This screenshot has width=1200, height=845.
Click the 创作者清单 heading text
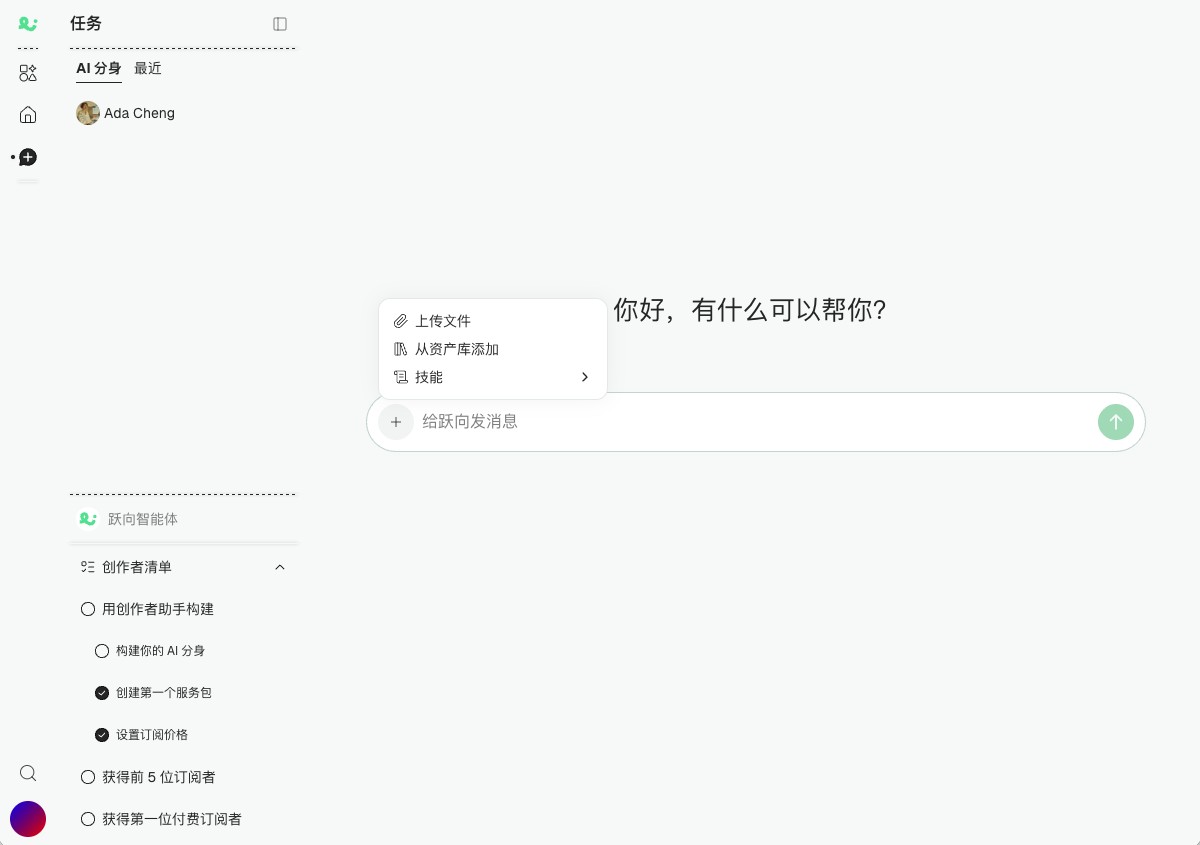[x=137, y=567]
